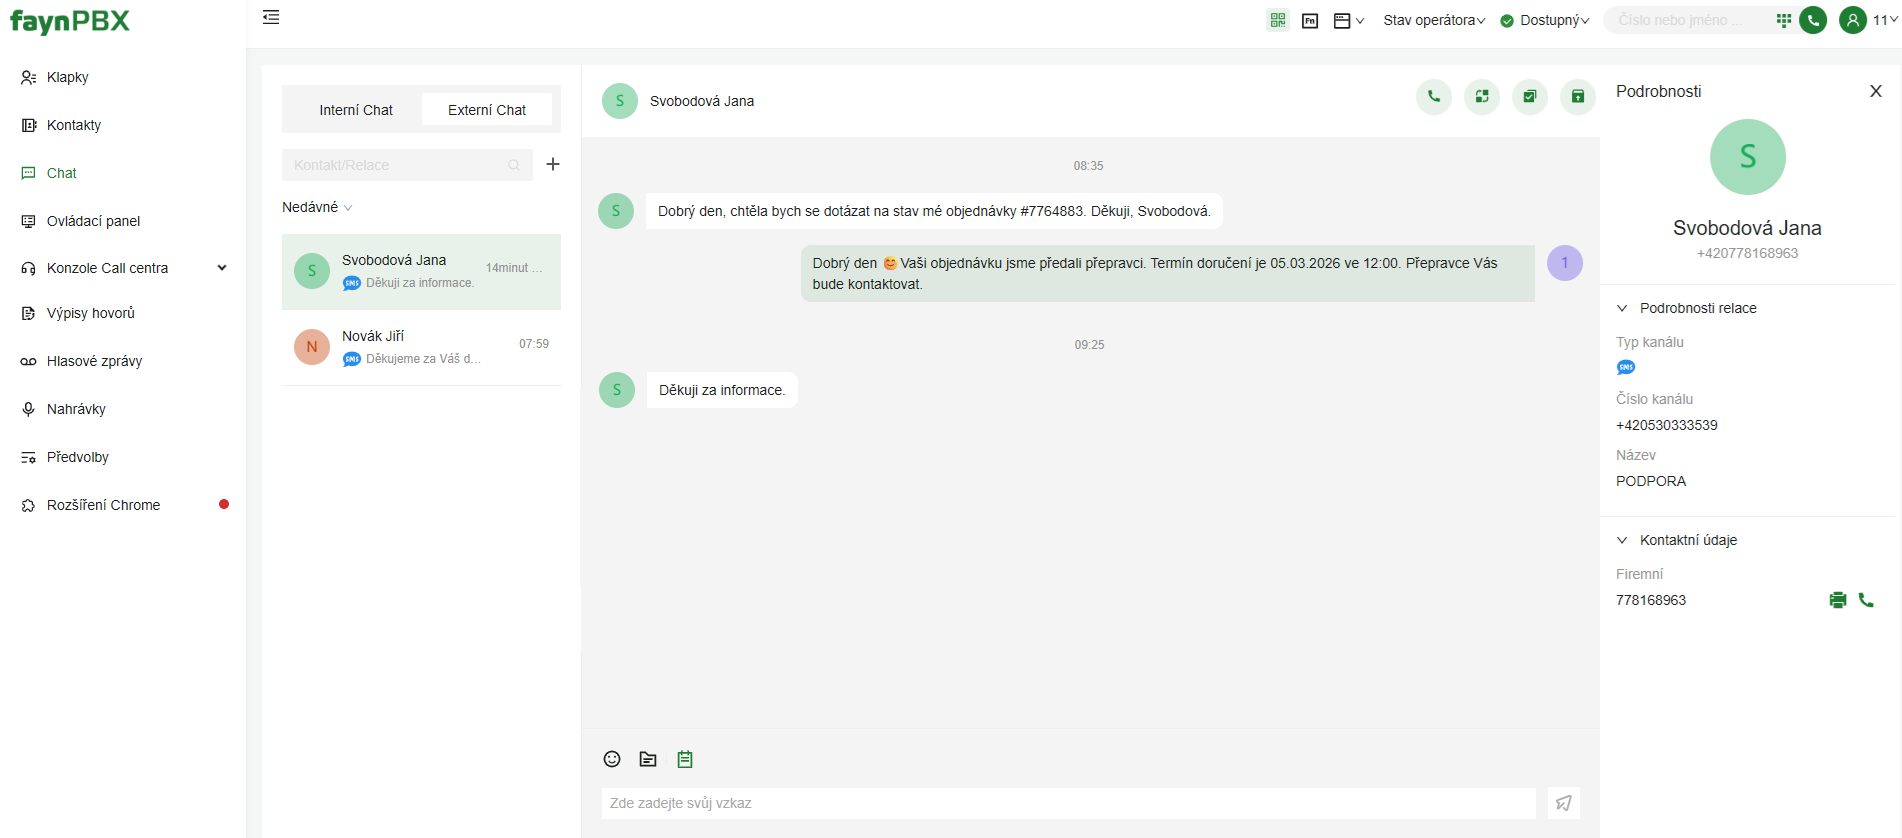Screen dimensions: 1902x838
Task: Click the message input field
Action: tap(1067, 803)
